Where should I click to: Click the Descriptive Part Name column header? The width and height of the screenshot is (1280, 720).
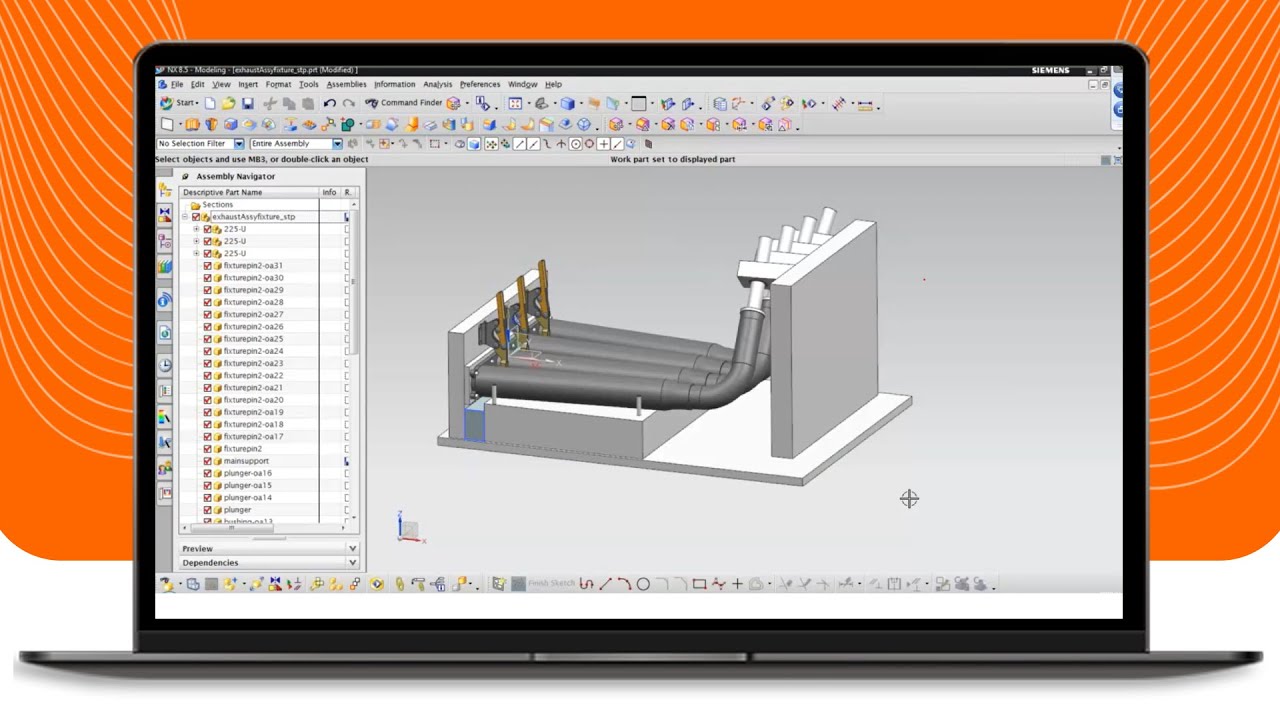pos(248,192)
